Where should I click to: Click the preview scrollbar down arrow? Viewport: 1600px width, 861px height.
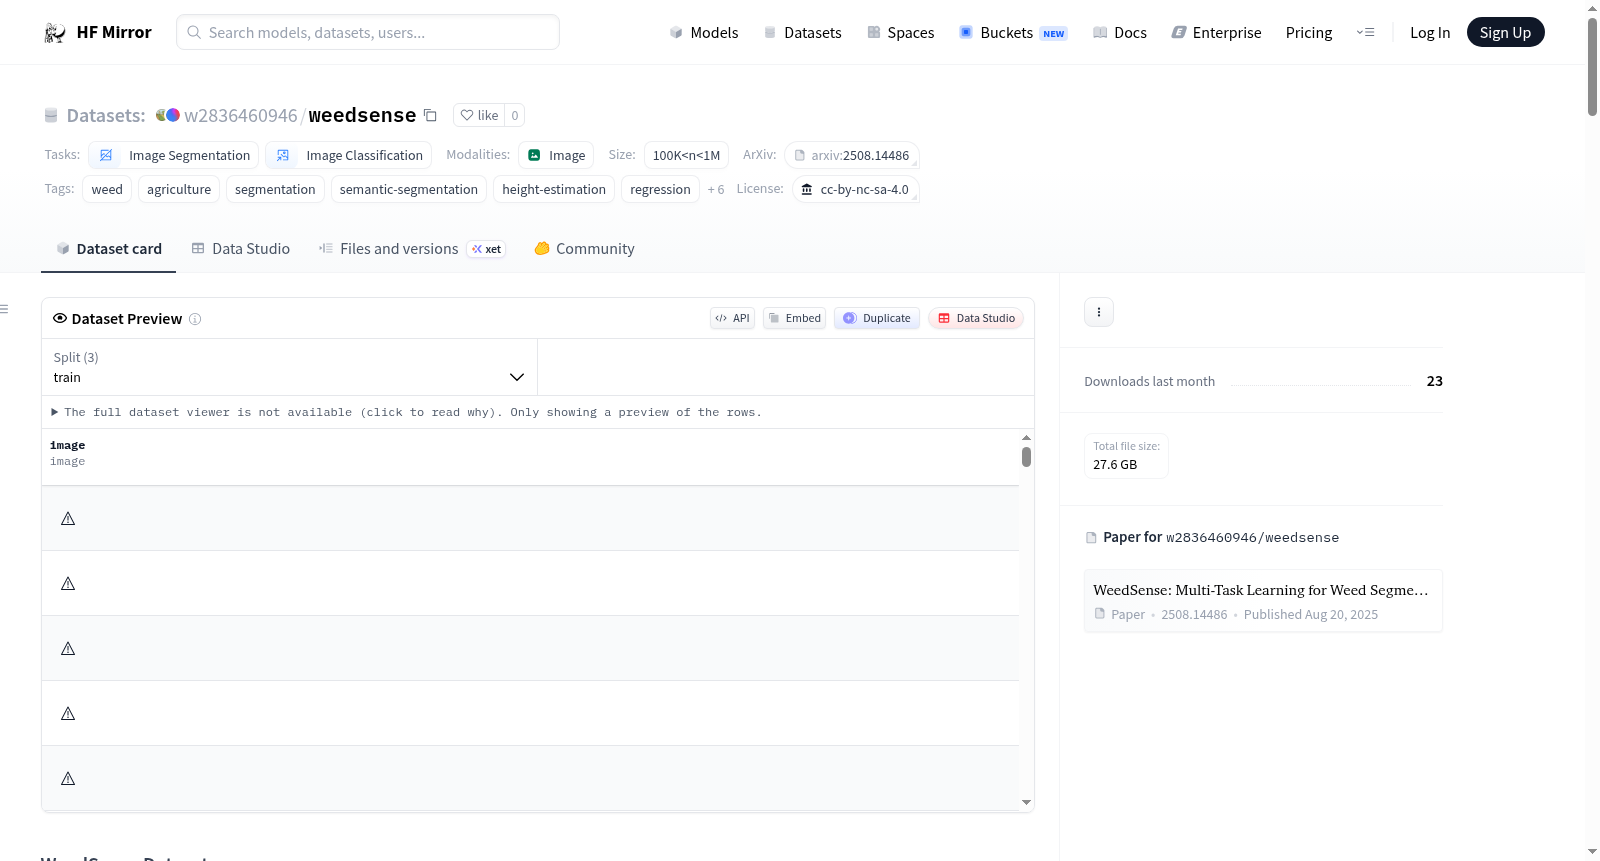pos(1026,802)
